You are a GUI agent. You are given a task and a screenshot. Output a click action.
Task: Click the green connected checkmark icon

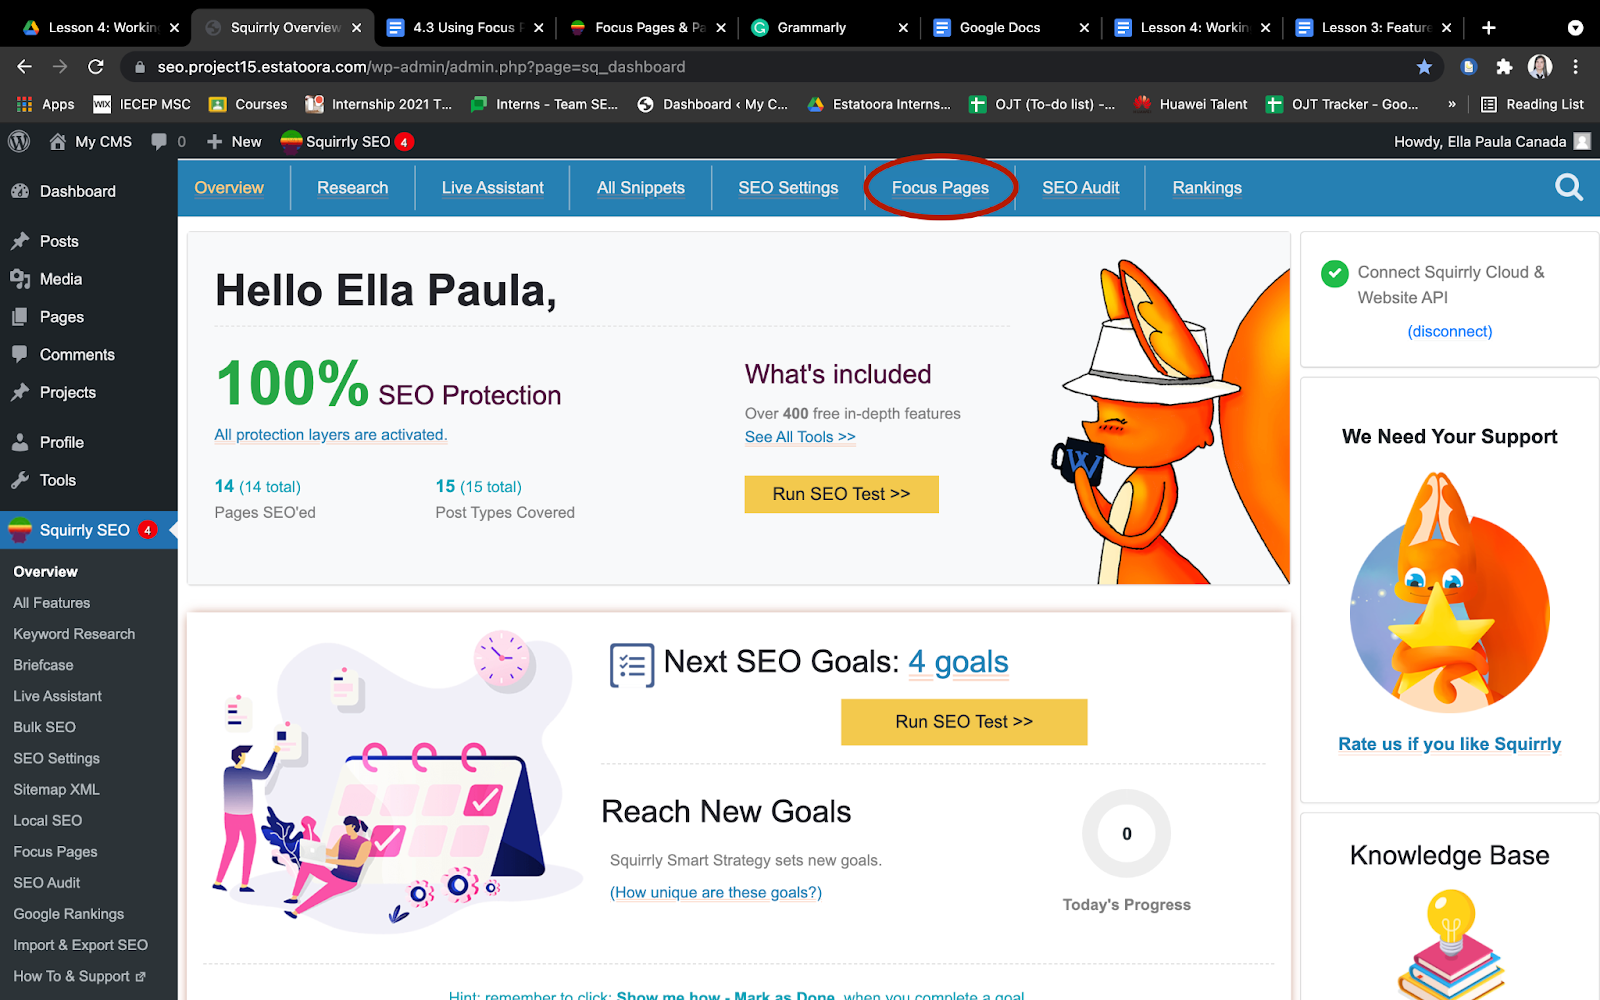click(1334, 273)
